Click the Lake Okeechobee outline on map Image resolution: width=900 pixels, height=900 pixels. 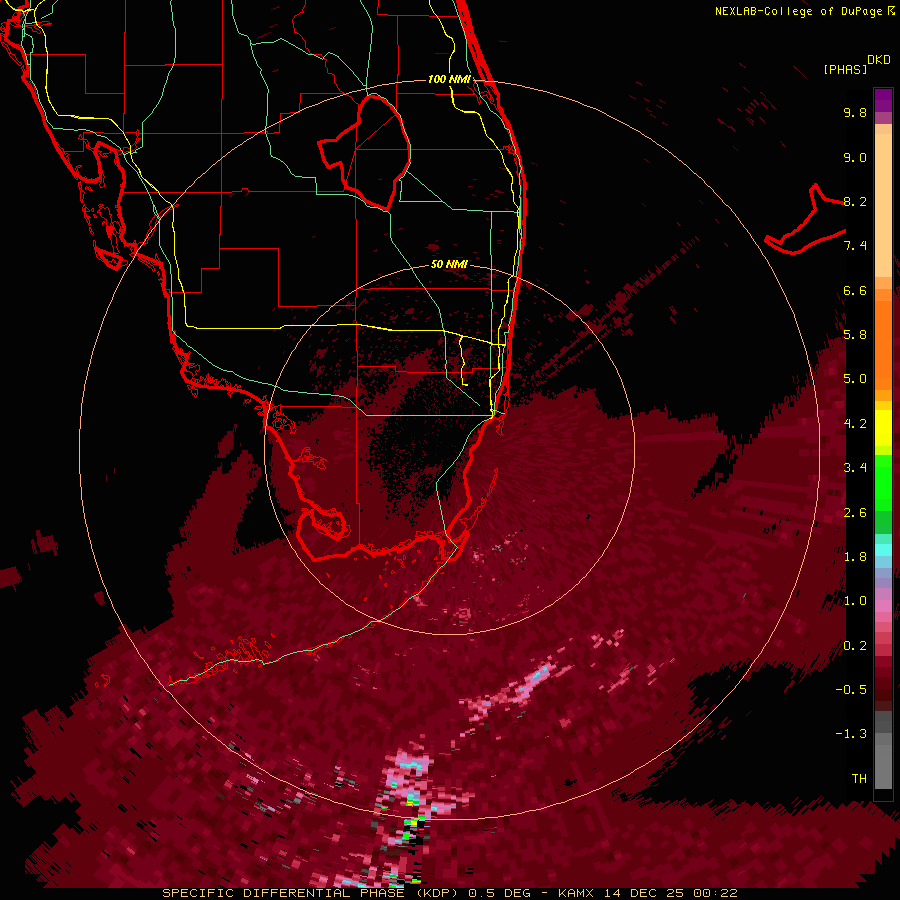click(x=365, y=152)
